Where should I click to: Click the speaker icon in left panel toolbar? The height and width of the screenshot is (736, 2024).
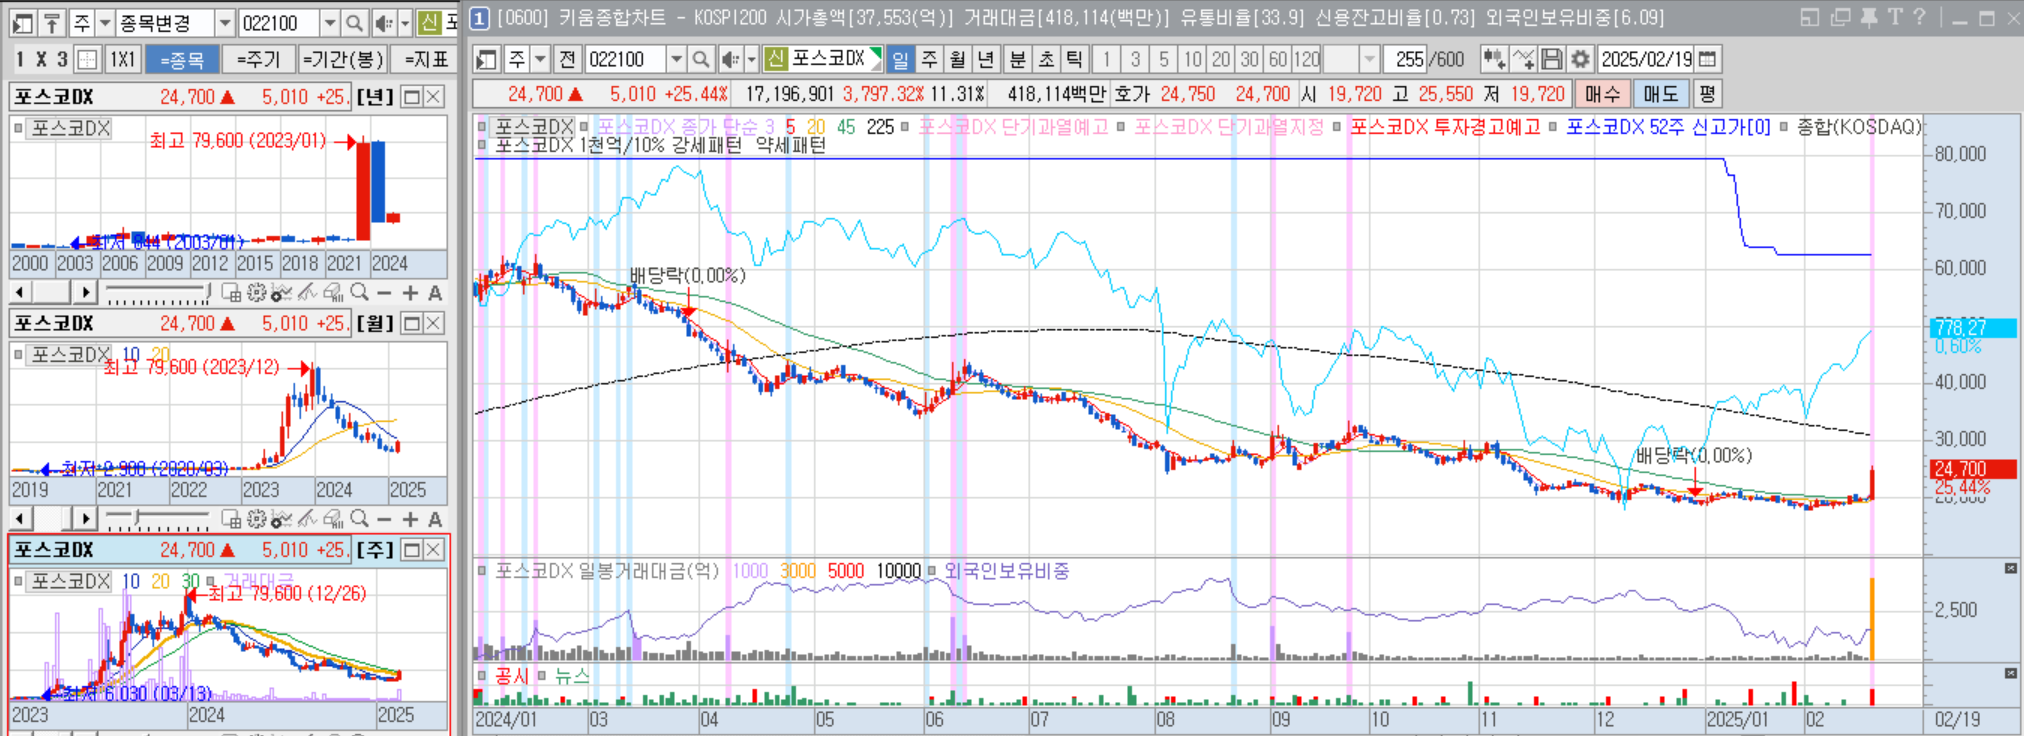point(383,23)
